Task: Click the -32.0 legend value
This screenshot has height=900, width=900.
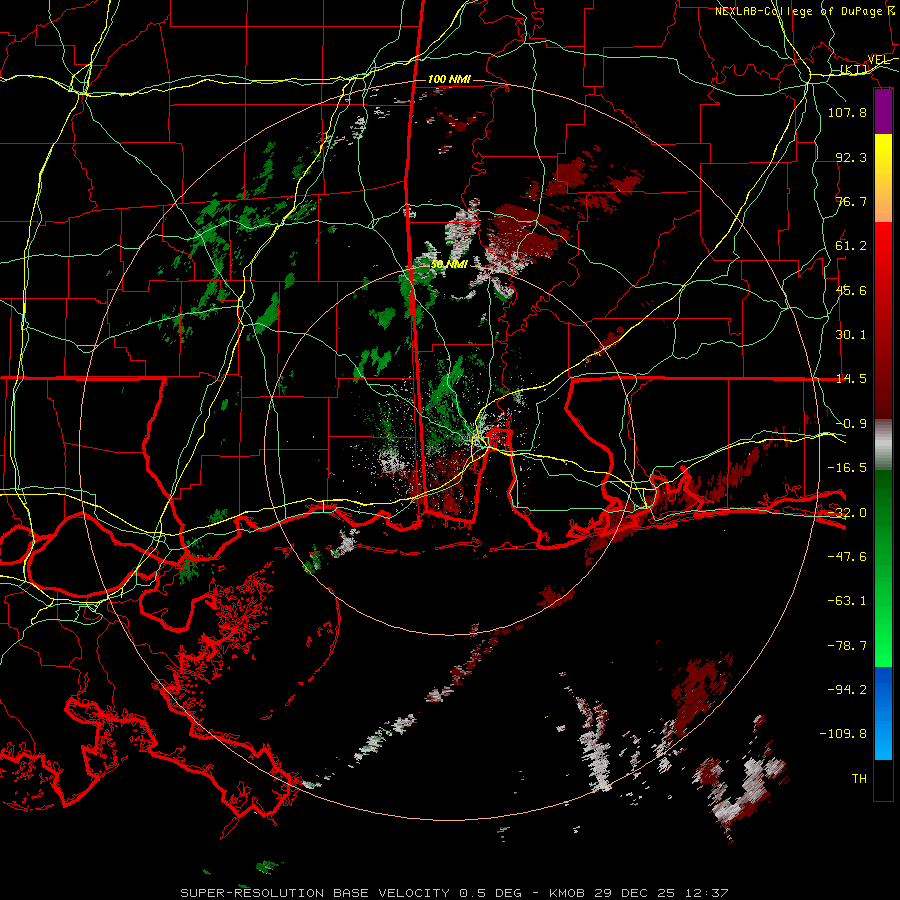Action: 847,513
